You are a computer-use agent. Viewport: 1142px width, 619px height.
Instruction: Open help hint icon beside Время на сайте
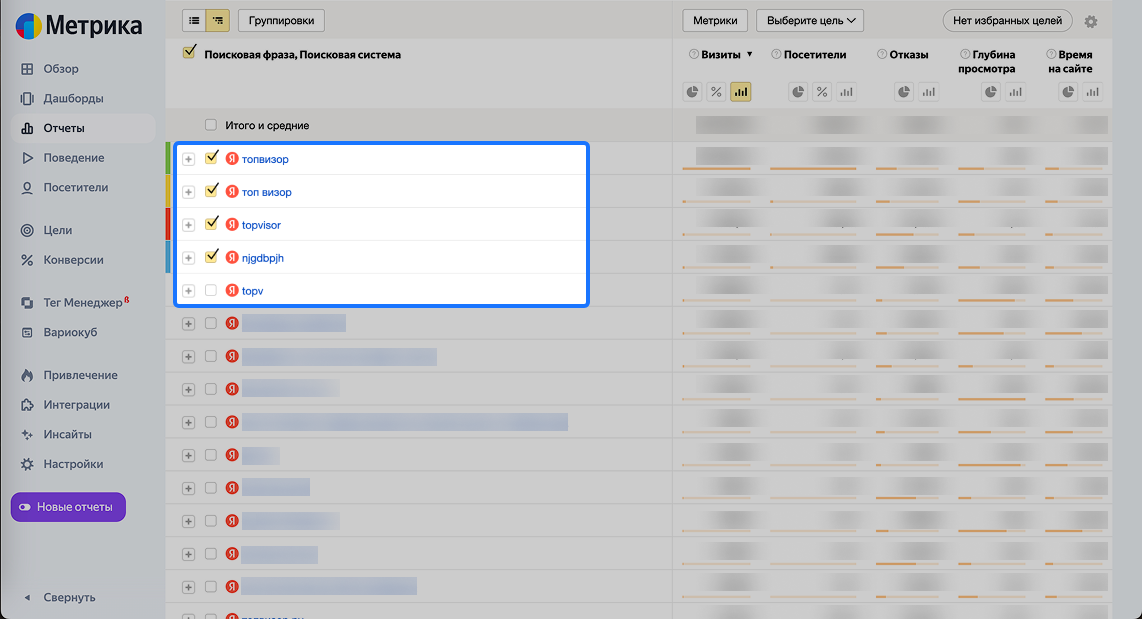click(x=1051, y=55)
